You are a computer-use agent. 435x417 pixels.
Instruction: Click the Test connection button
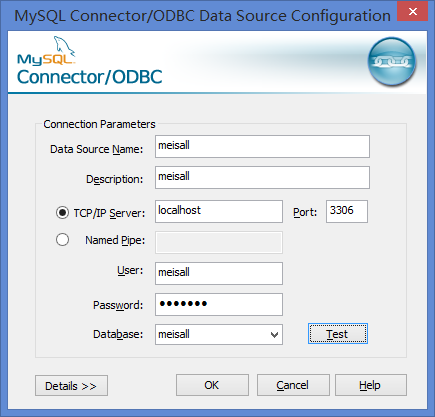338,333
